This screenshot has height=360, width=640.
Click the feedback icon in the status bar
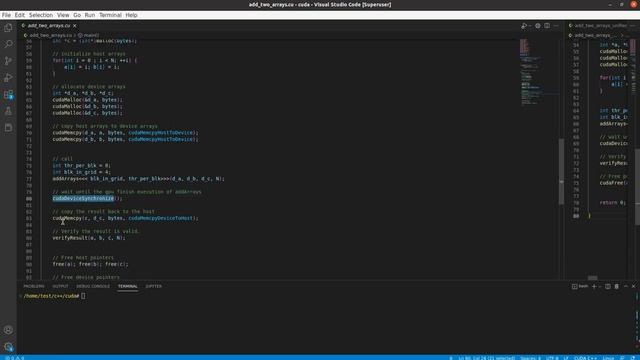coord(623,358)
